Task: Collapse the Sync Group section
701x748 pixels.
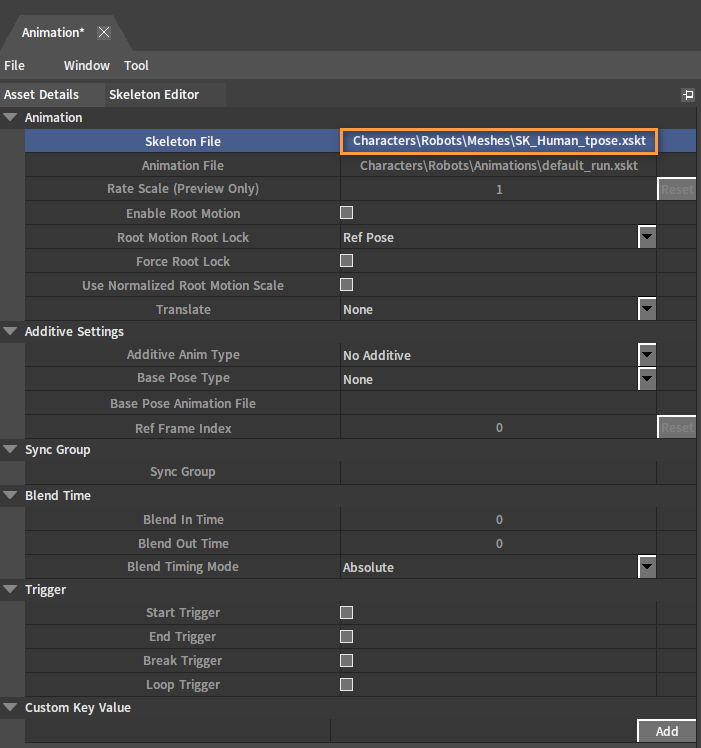Action: tap(10, 449)
